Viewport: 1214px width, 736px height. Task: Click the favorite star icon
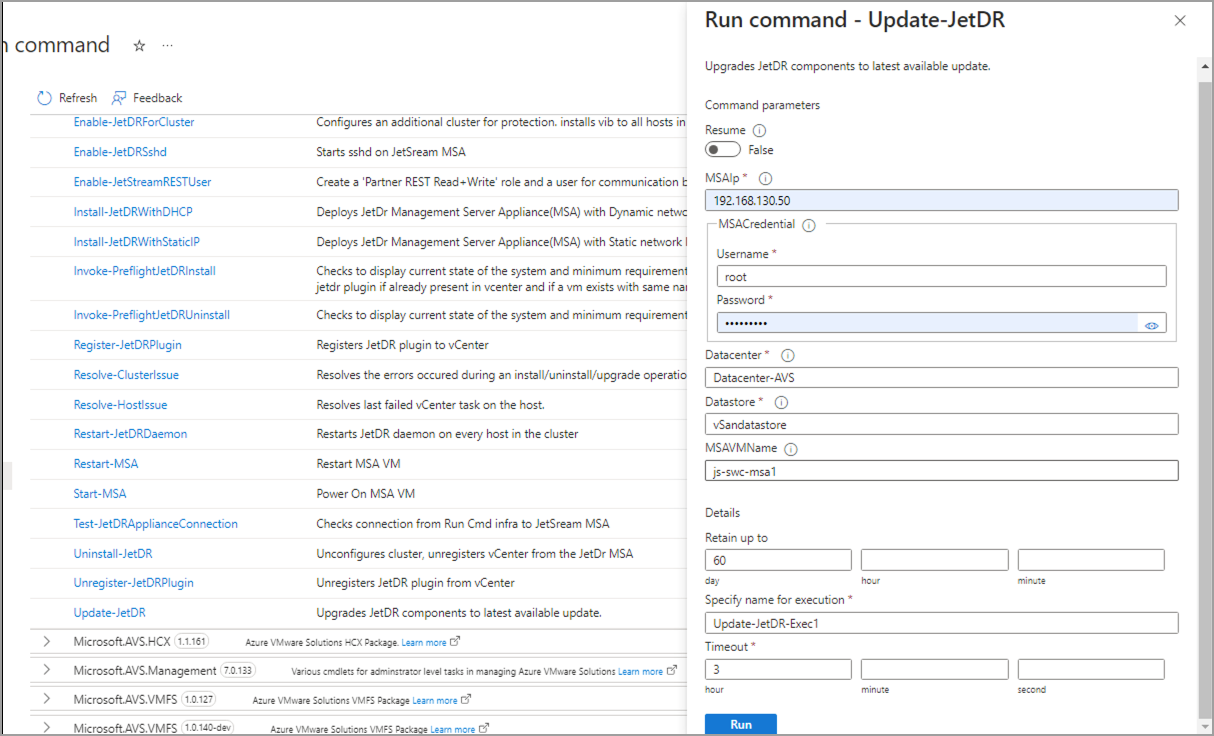tap(140, 46)
